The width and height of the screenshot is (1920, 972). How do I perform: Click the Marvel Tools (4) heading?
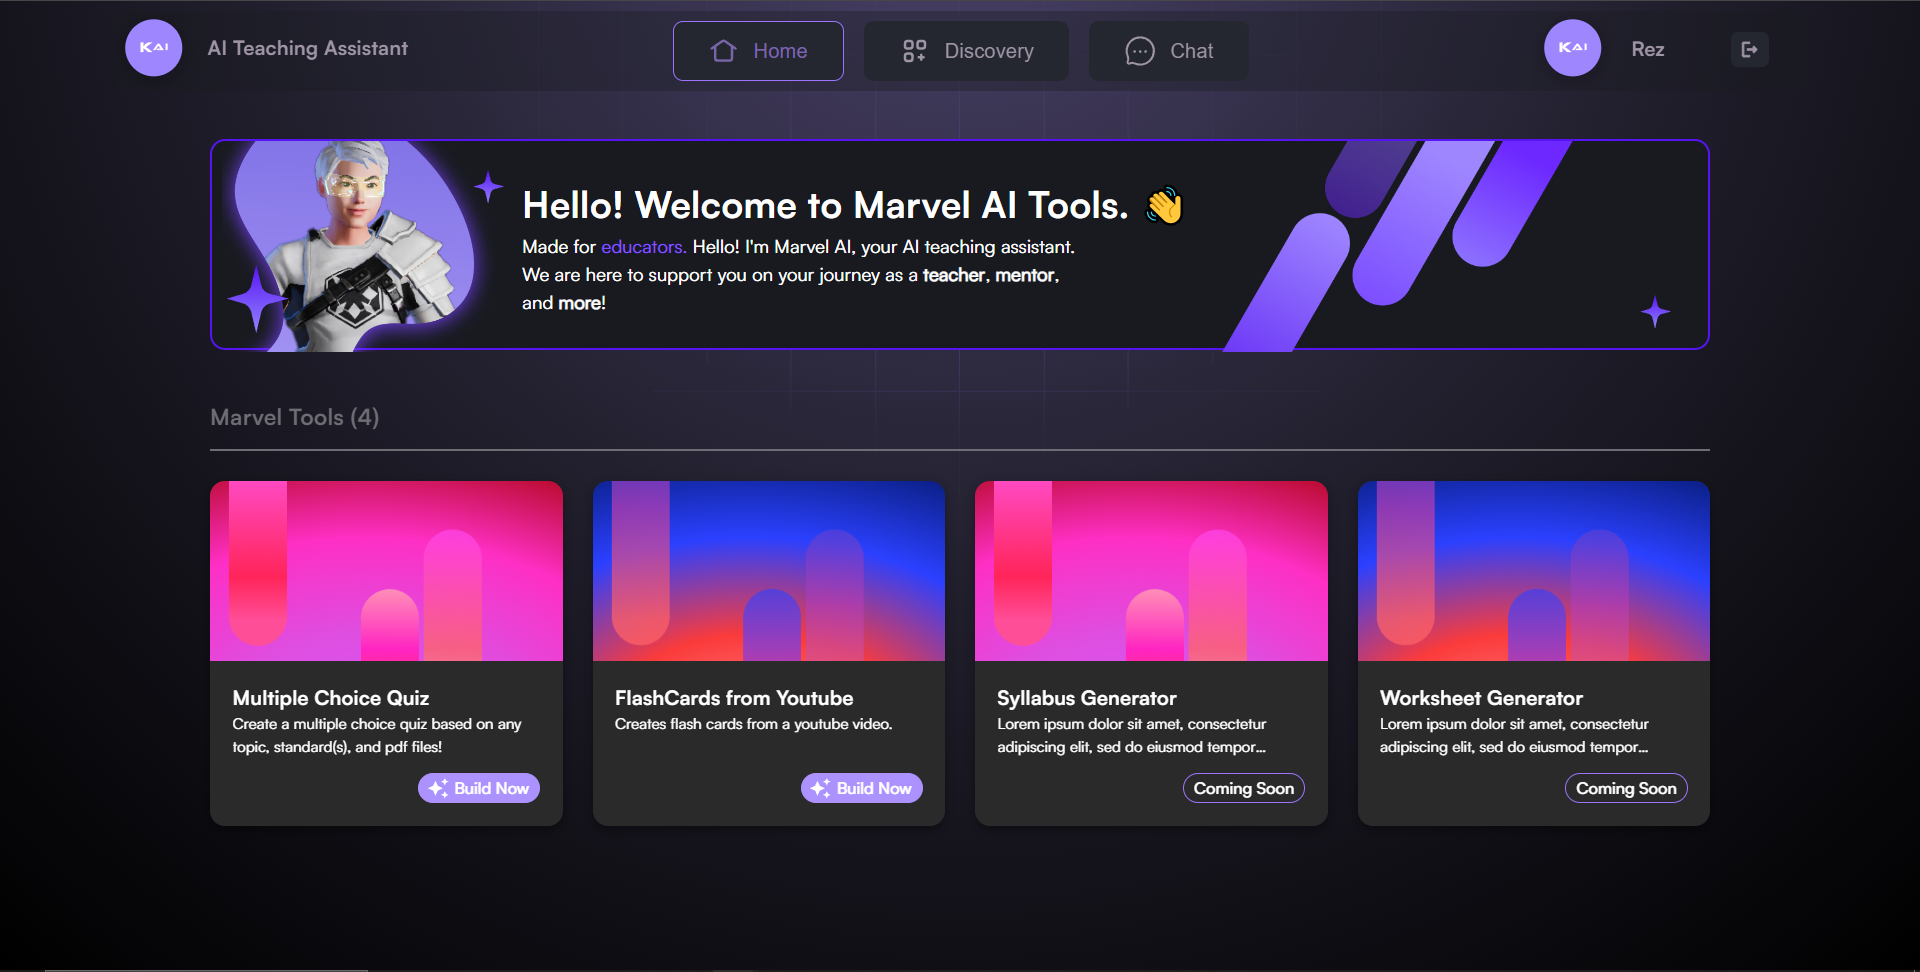pos(295,417)
